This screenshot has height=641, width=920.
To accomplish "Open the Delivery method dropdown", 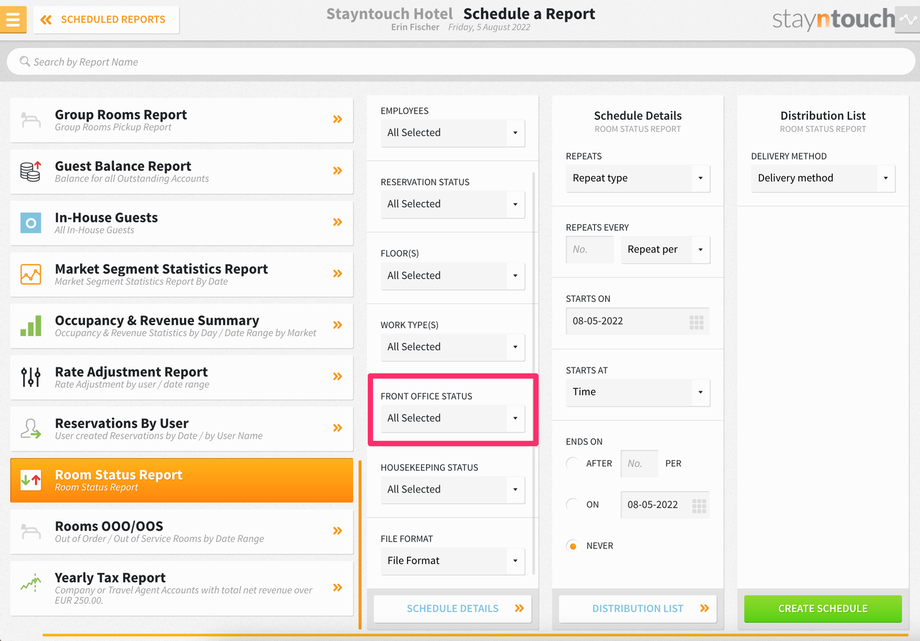I will tap(823, 178).
